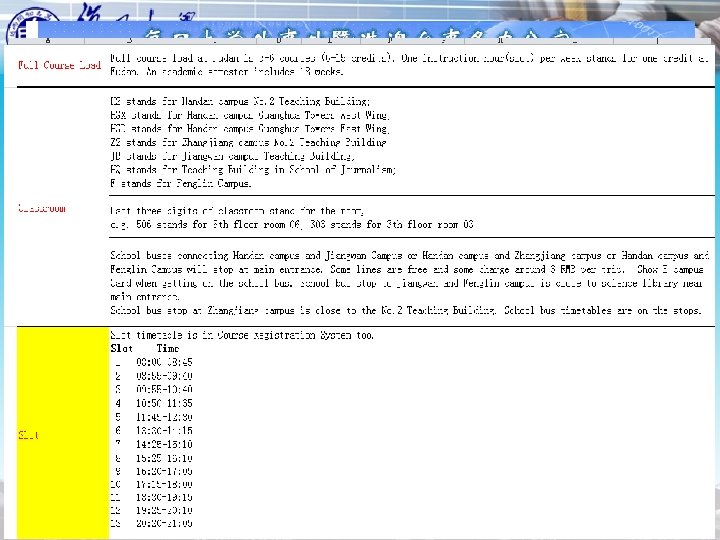
Task: Select line 'Z2 stands for Zhangjiang campus' building
Action: [x=248, y=142]
